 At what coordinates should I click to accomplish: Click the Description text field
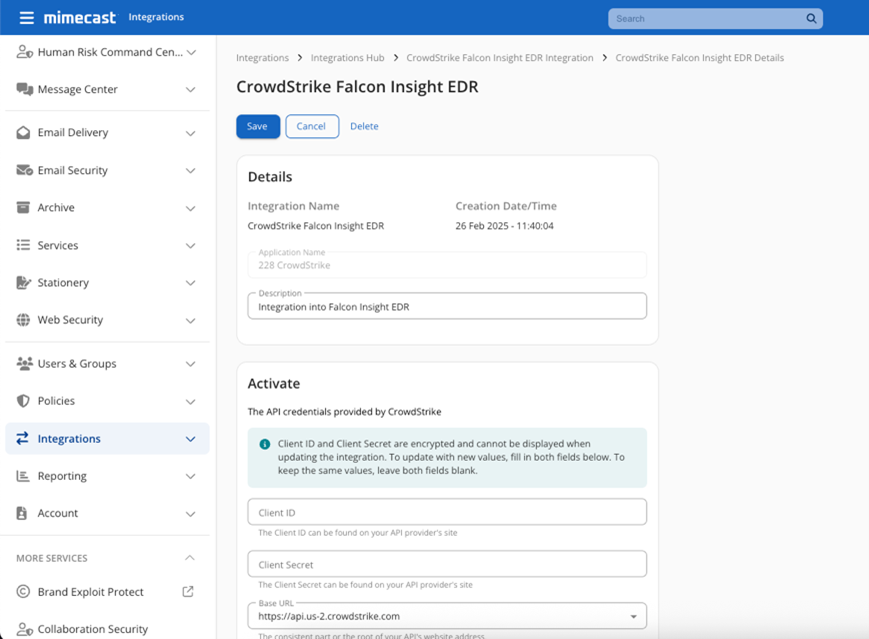447,306
